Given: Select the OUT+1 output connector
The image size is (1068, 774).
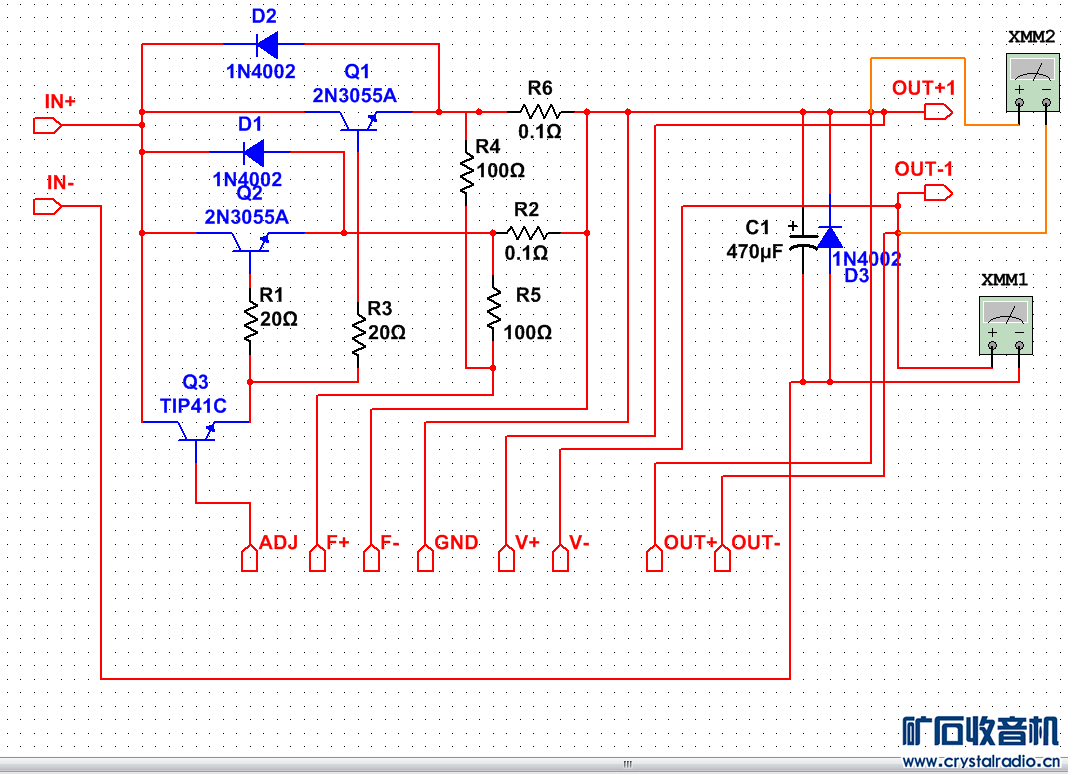Looking at the screenshot, I should [x=939, y=112].
